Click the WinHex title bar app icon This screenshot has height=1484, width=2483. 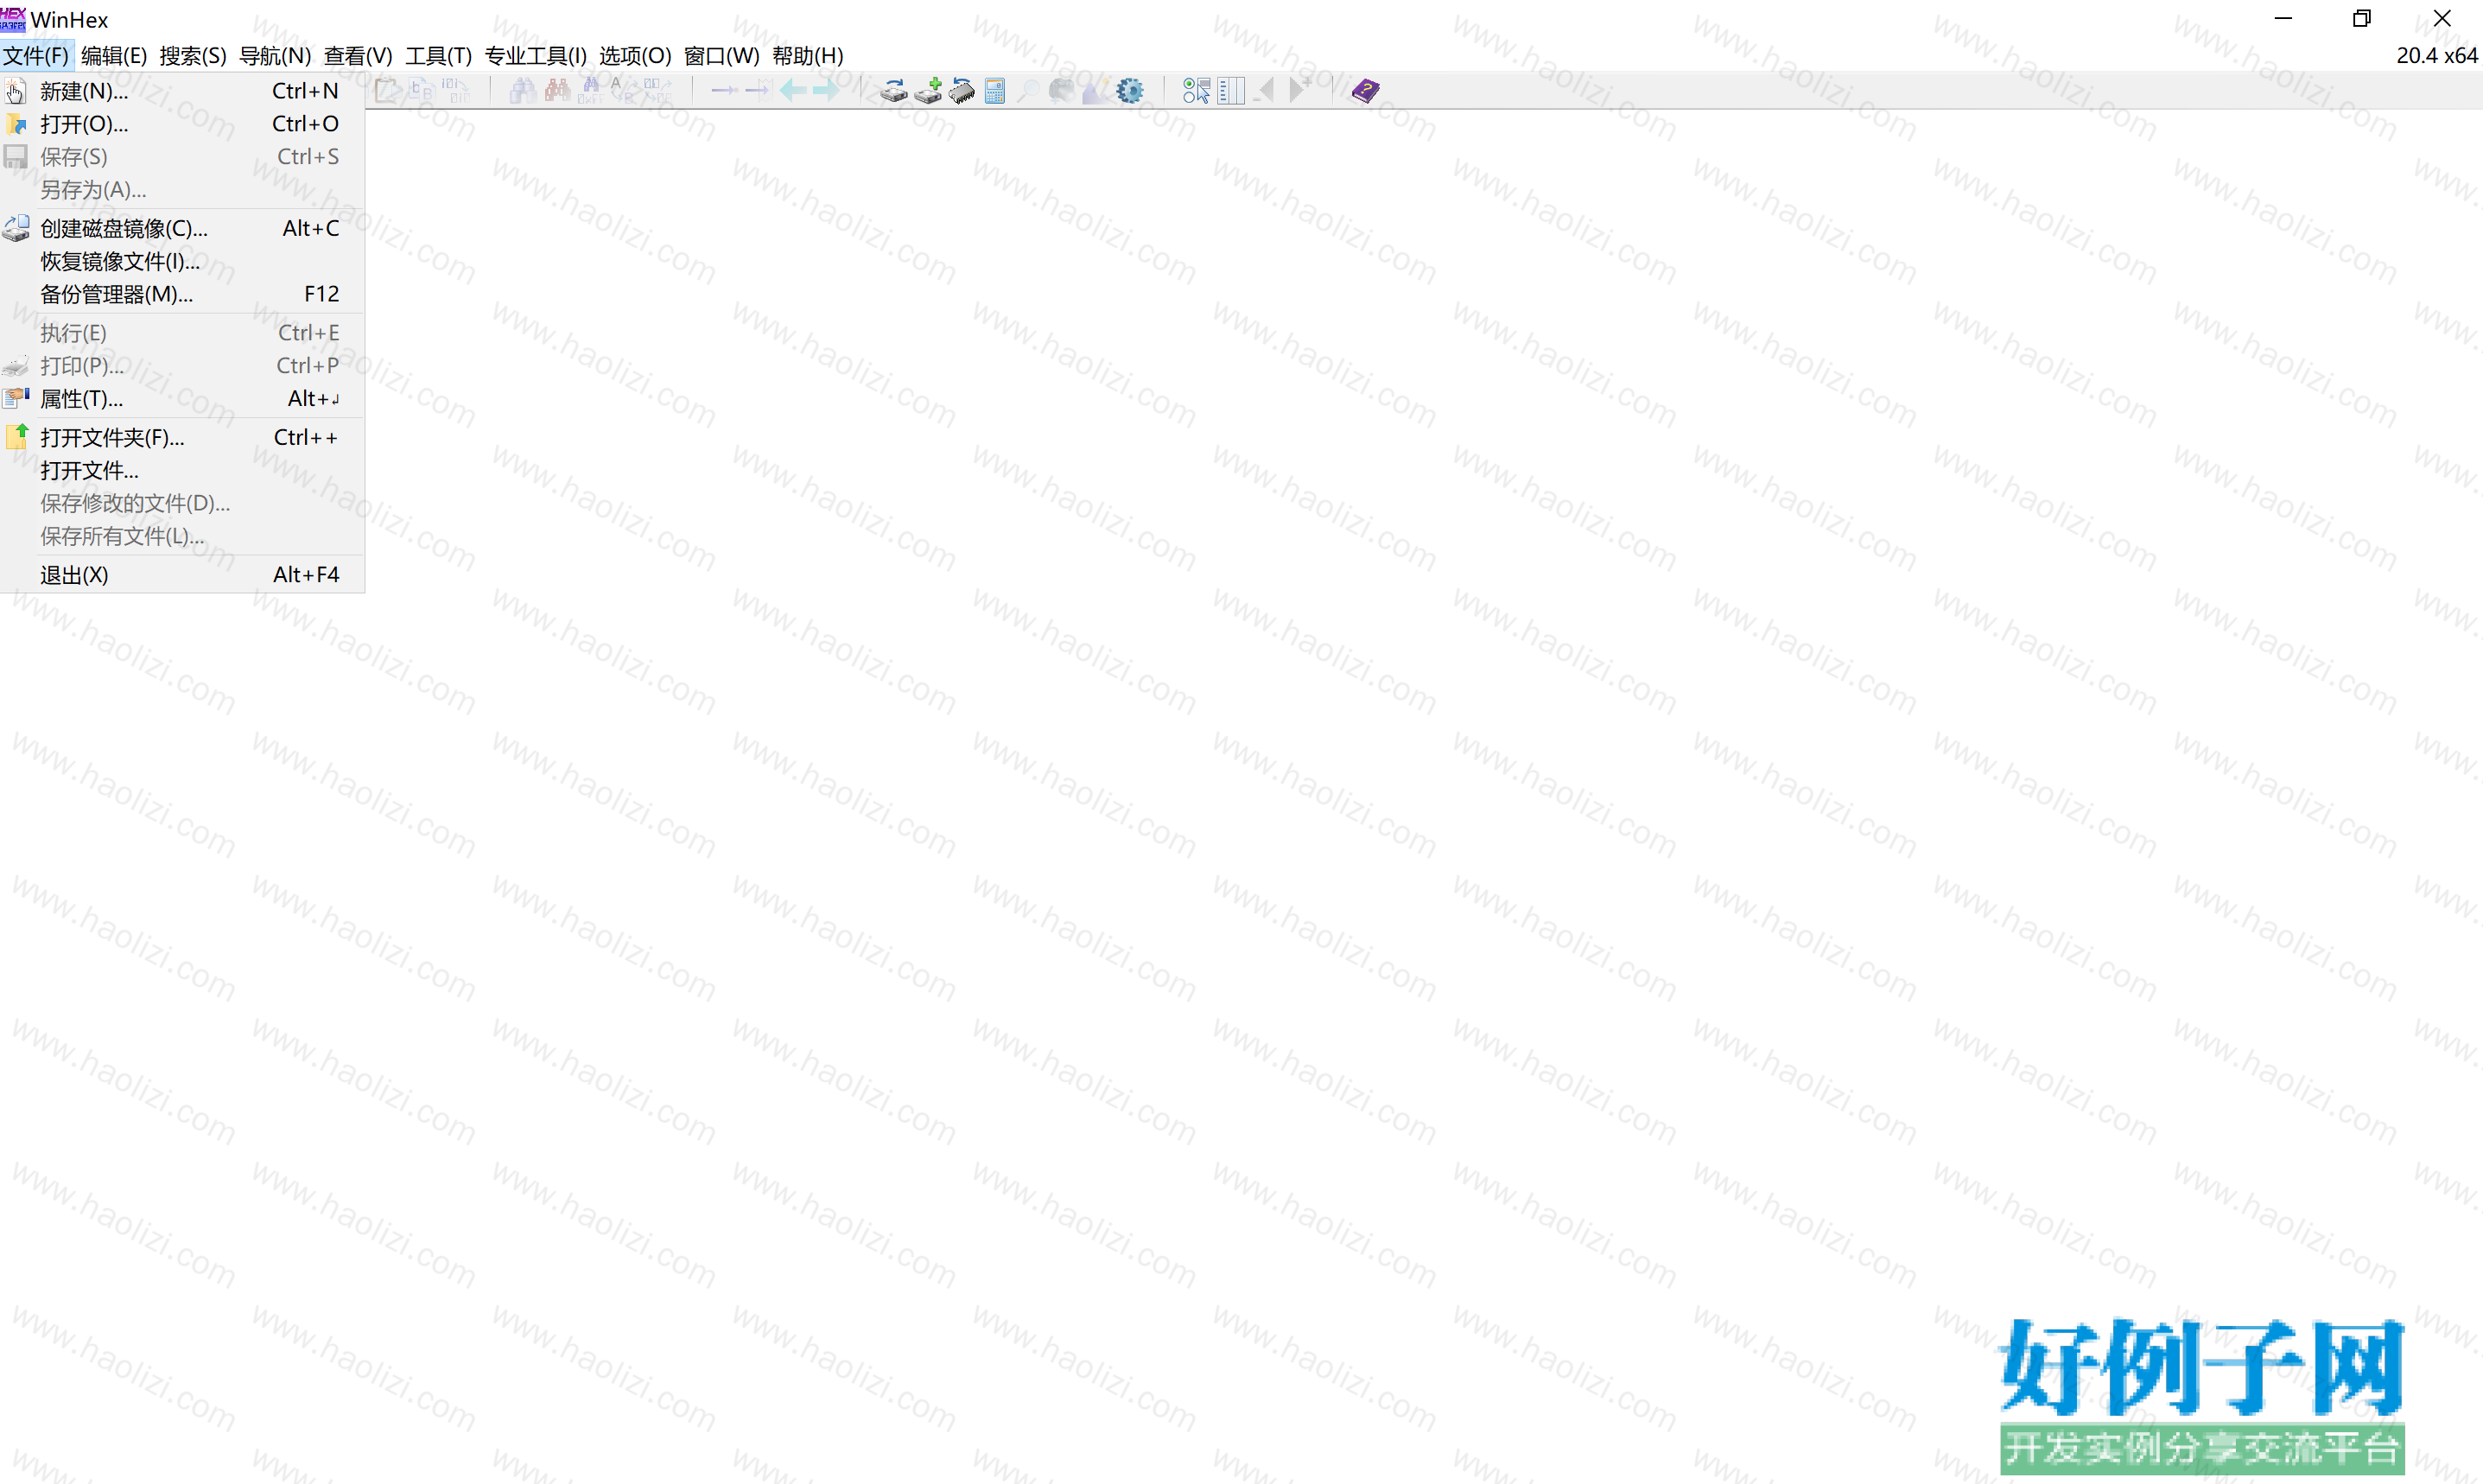point(13,19)
